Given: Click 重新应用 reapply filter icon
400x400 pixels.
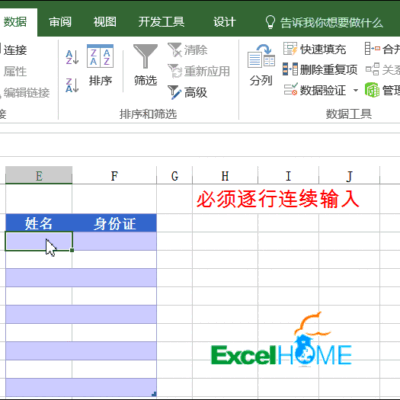Looking at the screenshot, I should coord(175,71).
